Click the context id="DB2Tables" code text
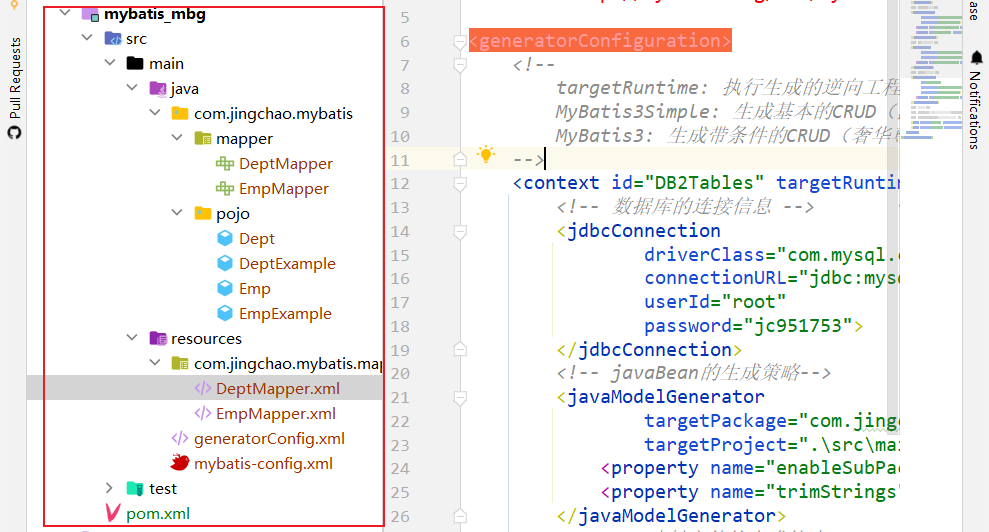The width and height of the screenshot is (989, 532). (x=638, y=183)
